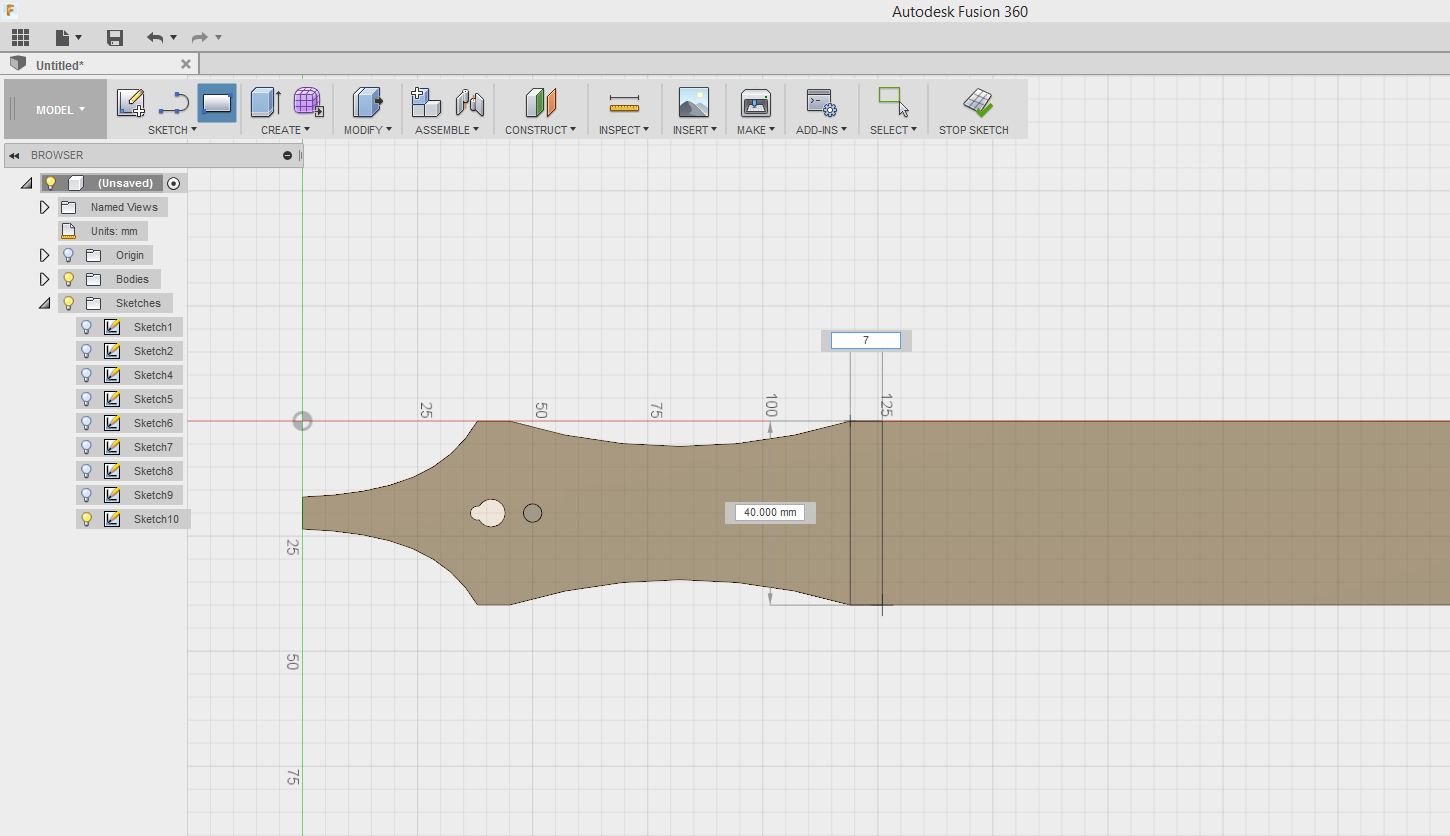
Task: Click the 40.000 mm dimension field
Action: (770, 512)
